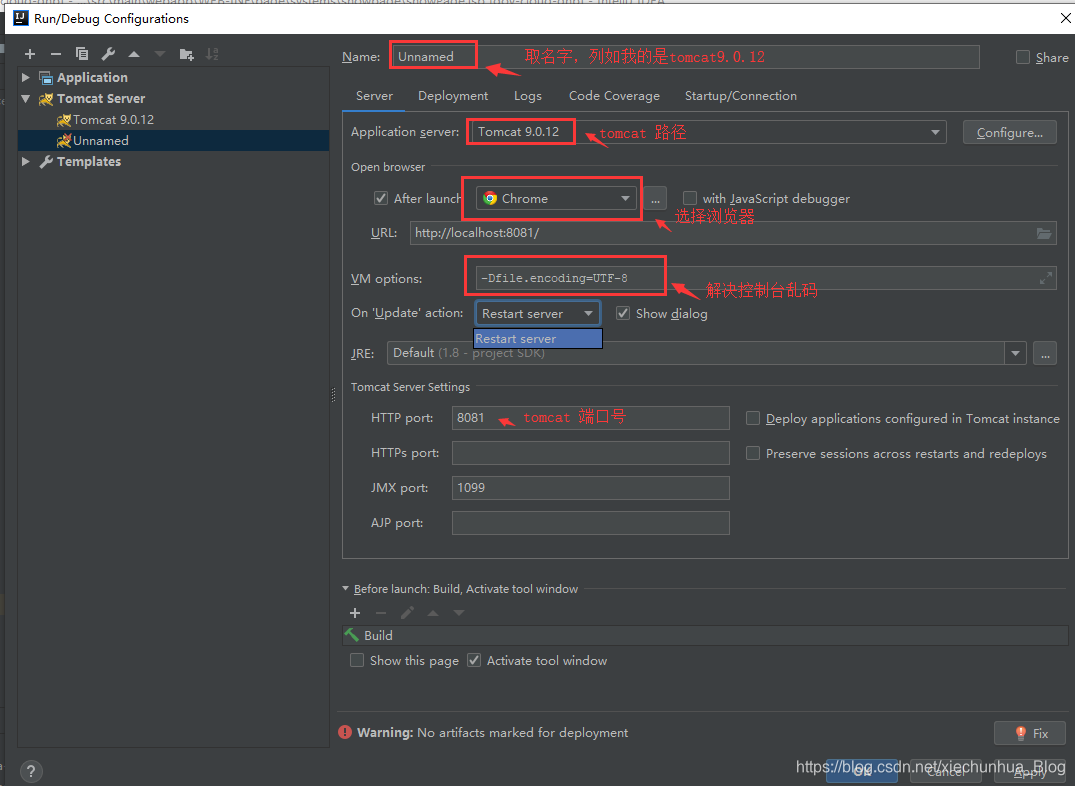Click the red warning icon
1075x786 pixels.
(345, 733)
